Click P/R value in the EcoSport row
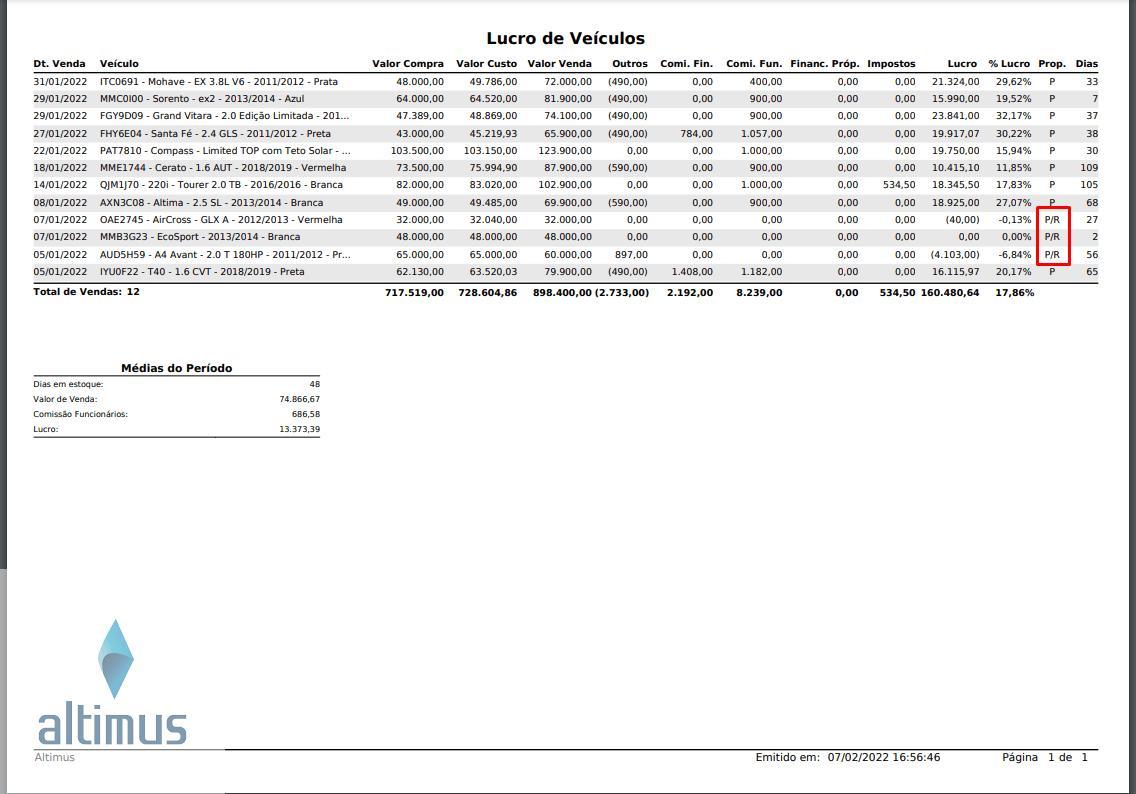Viewport: 1136px width, 794px height. coord(1051,237)
